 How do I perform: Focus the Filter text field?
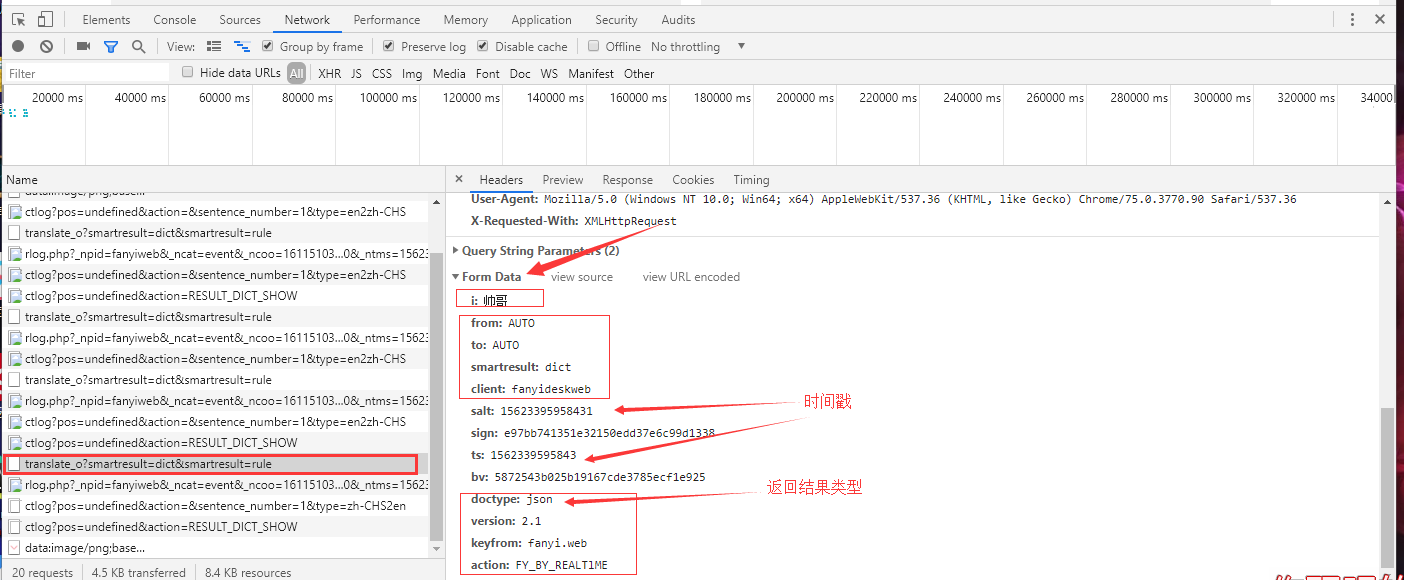tap(87, 73)
